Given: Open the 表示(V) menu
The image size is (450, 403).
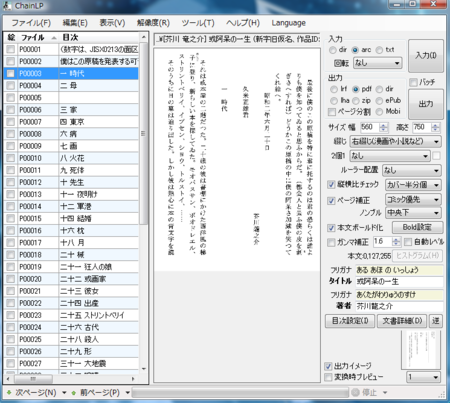Looking at the screenshot, I should coord(112,23).
